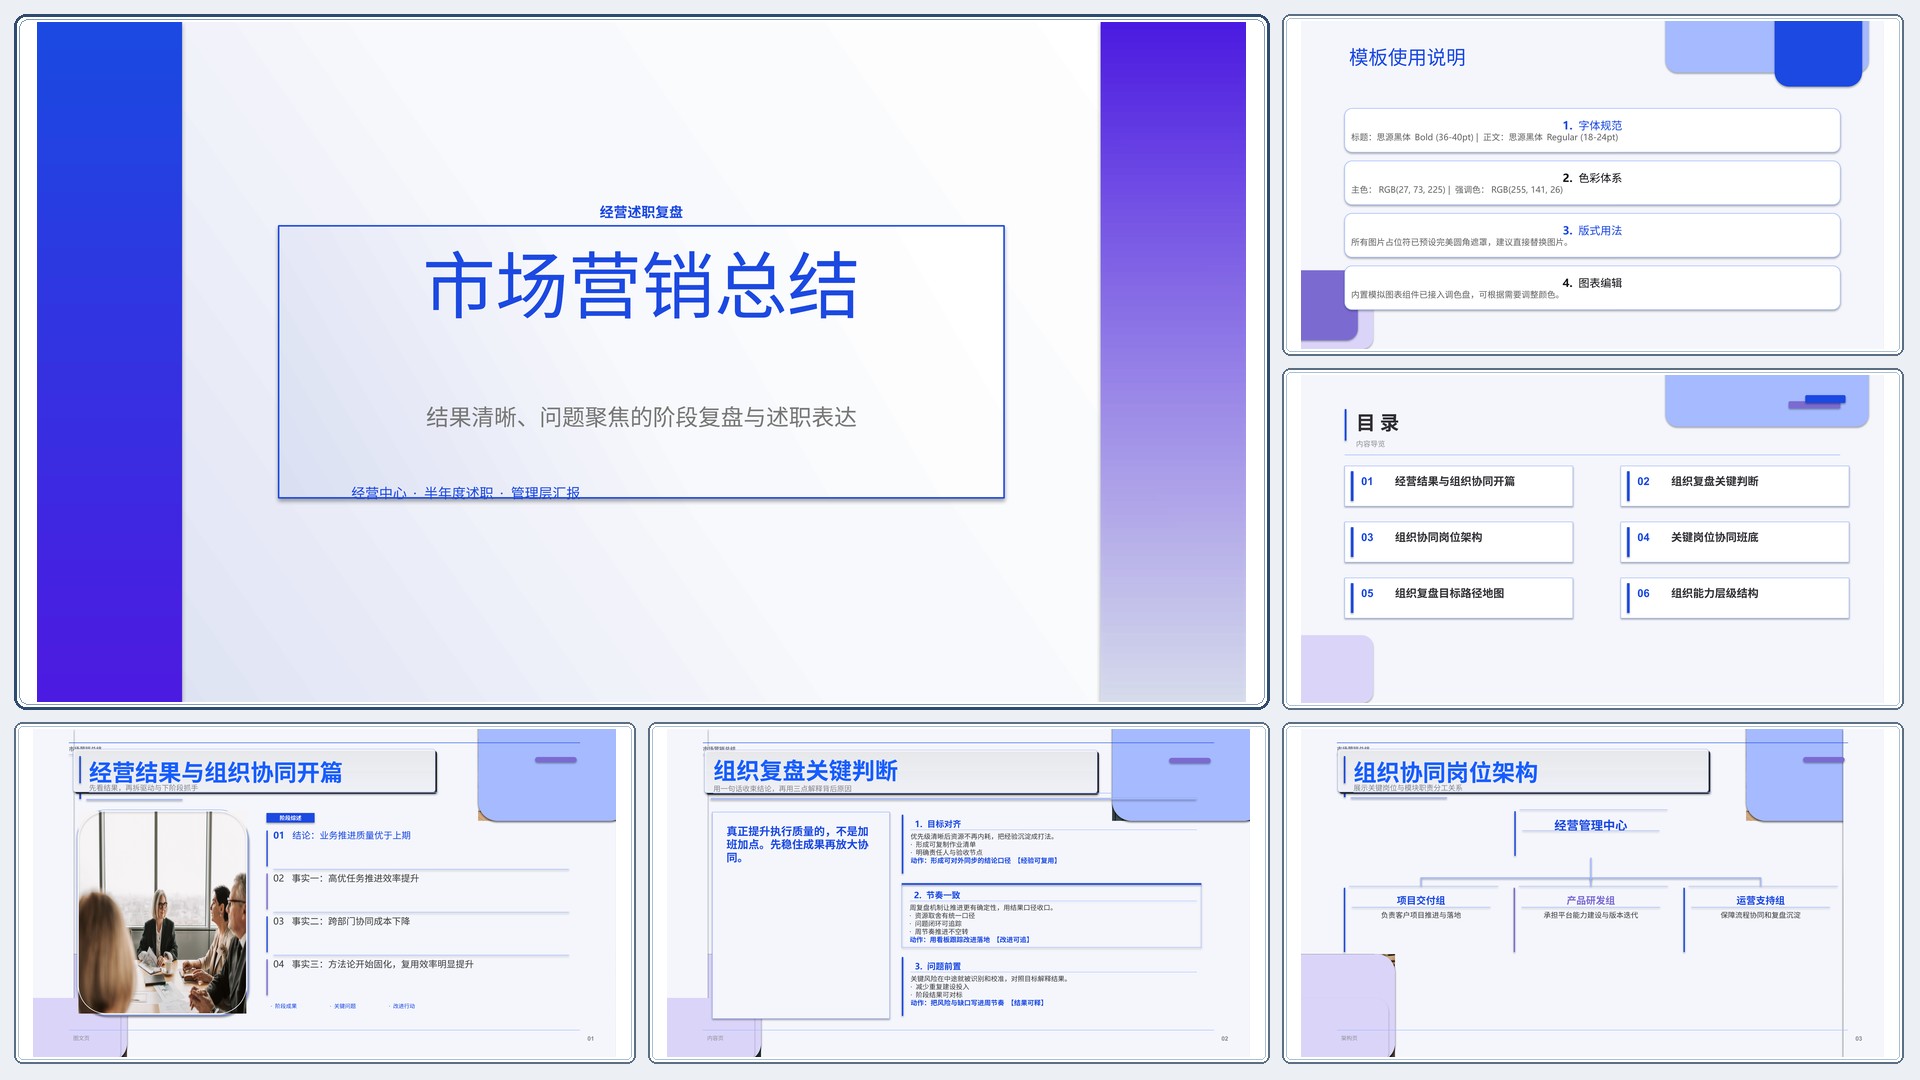Click the 经营述职复盘 label above the title

click(x=641, y=212)
